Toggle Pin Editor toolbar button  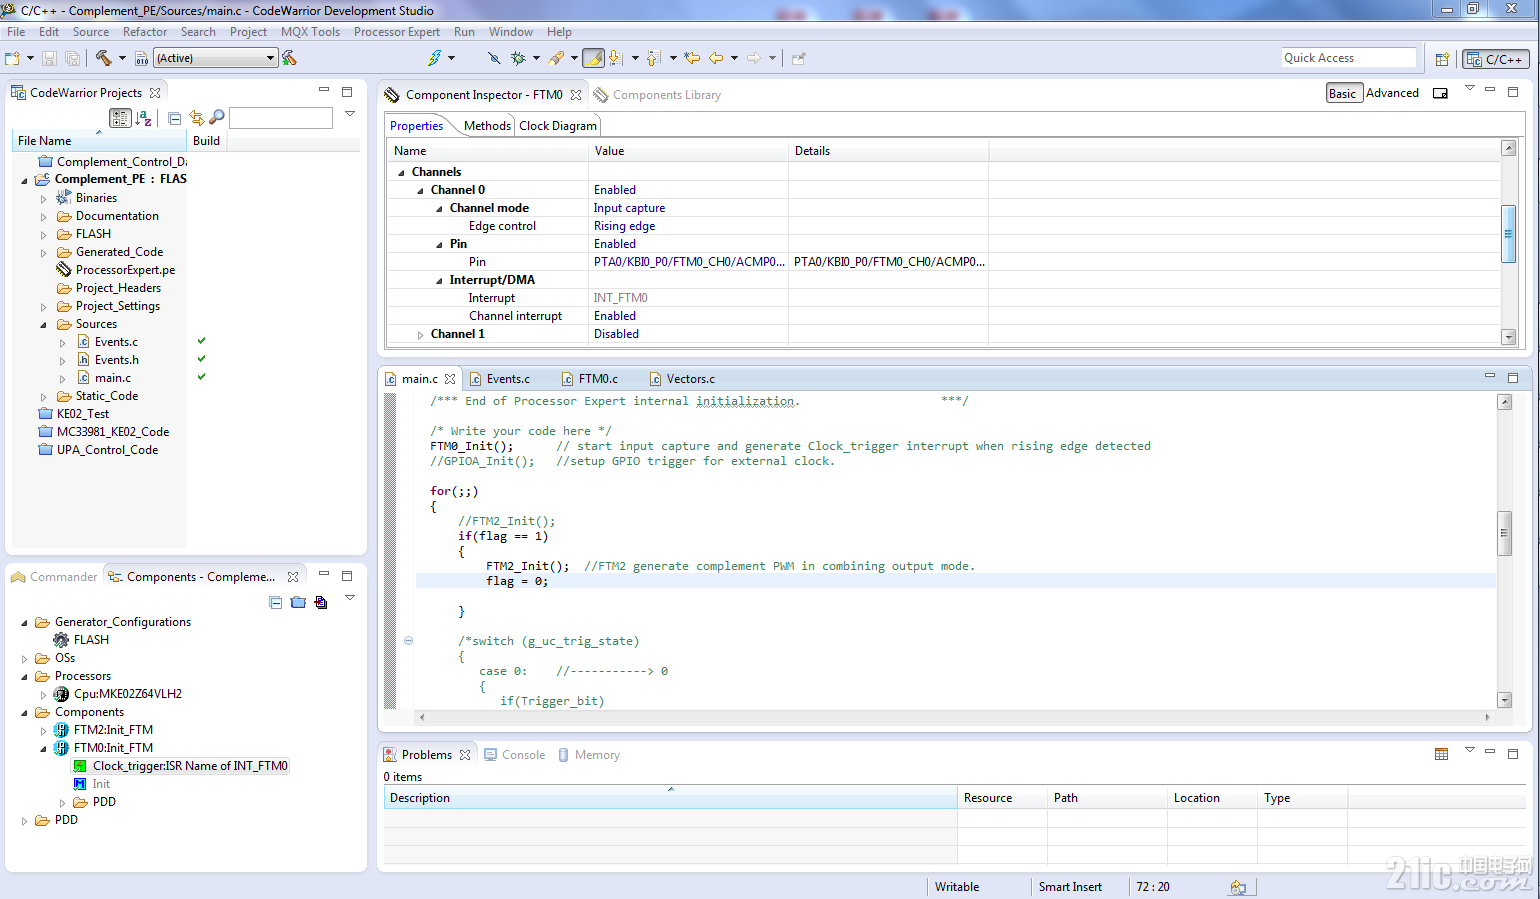798,58
